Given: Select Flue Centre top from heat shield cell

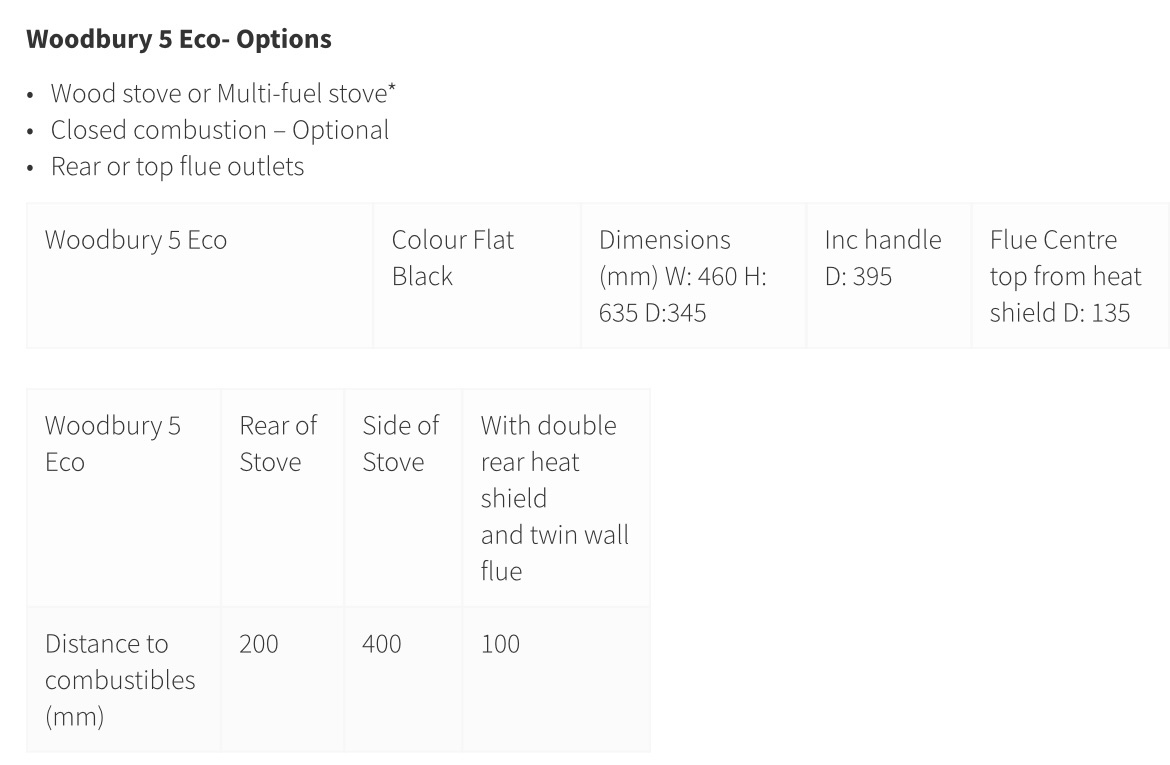Looking at the screenshot, I should [1071, 275].
